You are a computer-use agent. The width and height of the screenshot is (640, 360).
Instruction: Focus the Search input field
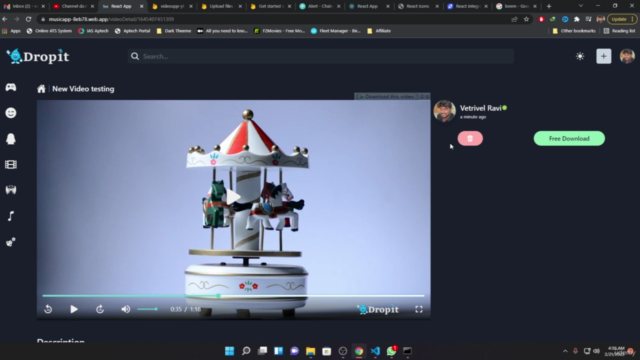[x=321, y=56]
